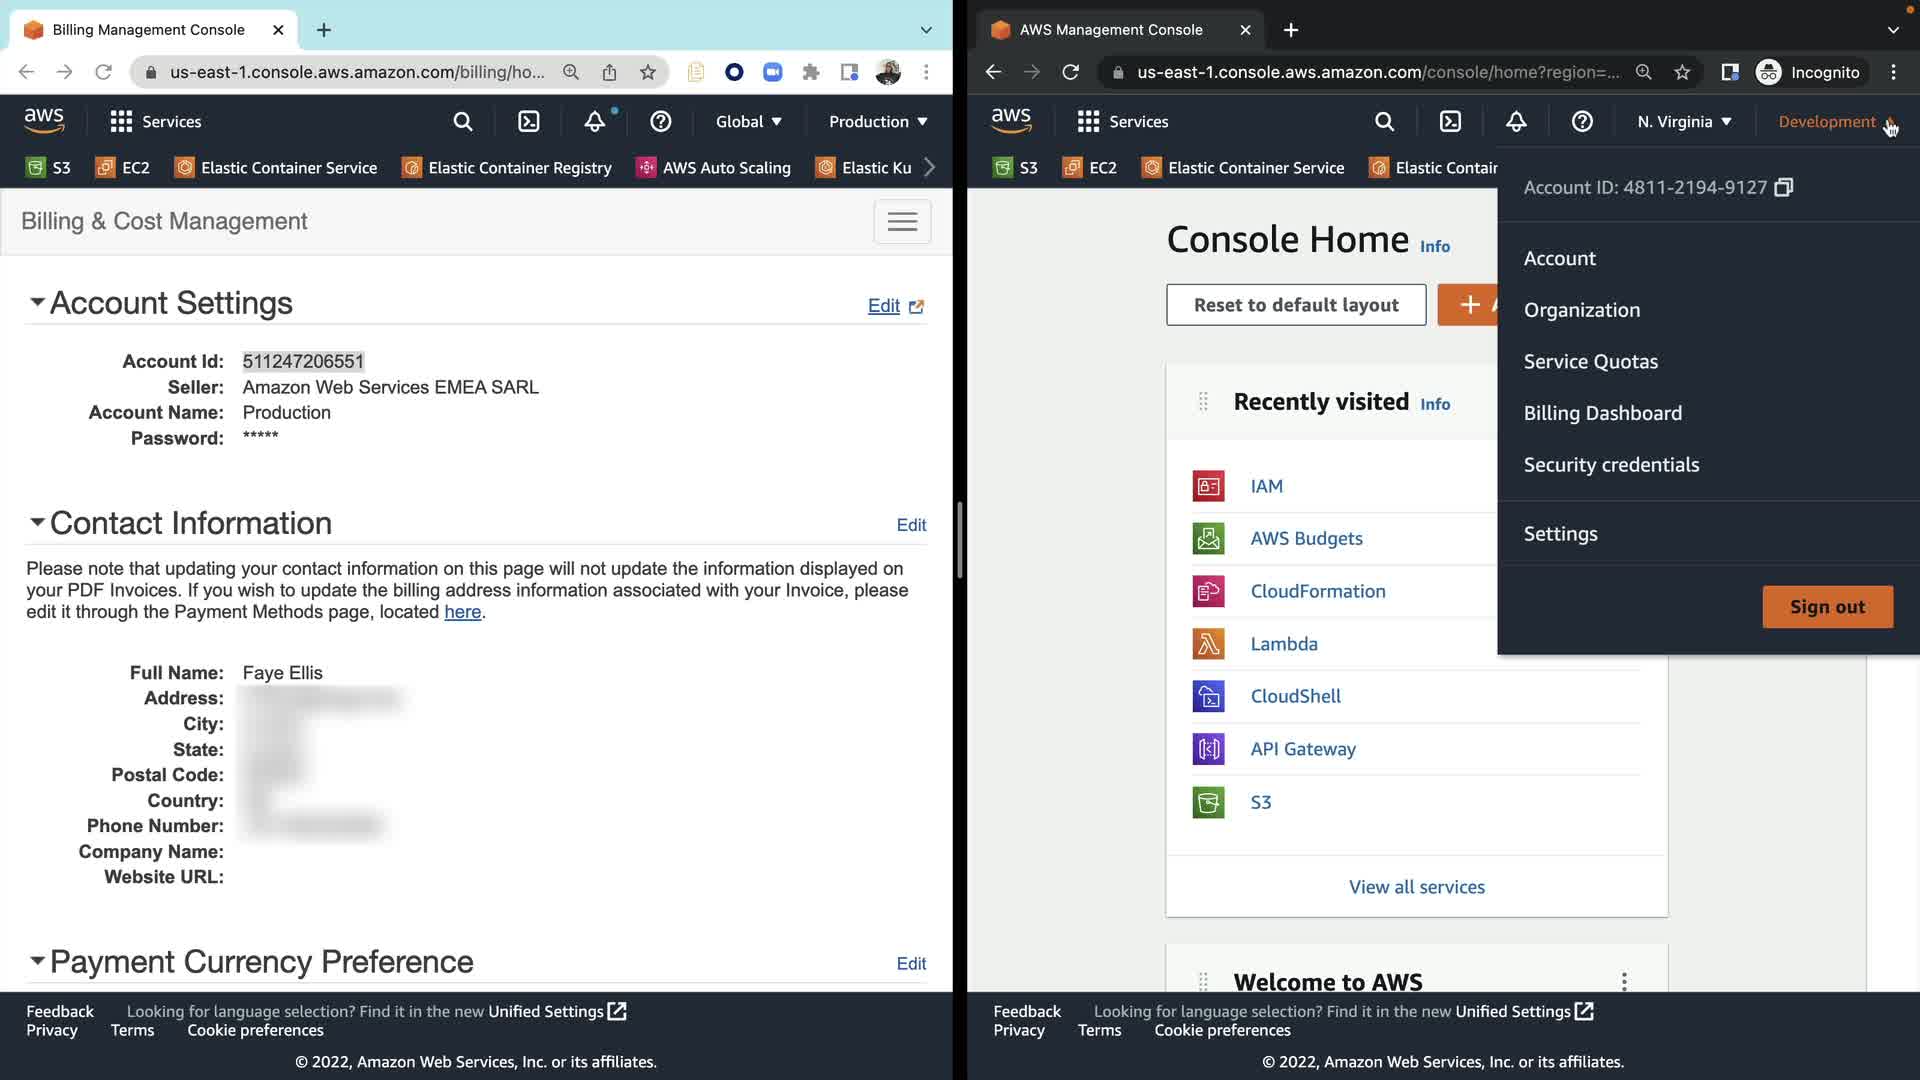Copy the Account ID using the copy icon
Screen dimensions: 1920x1080
point(1783,188)
